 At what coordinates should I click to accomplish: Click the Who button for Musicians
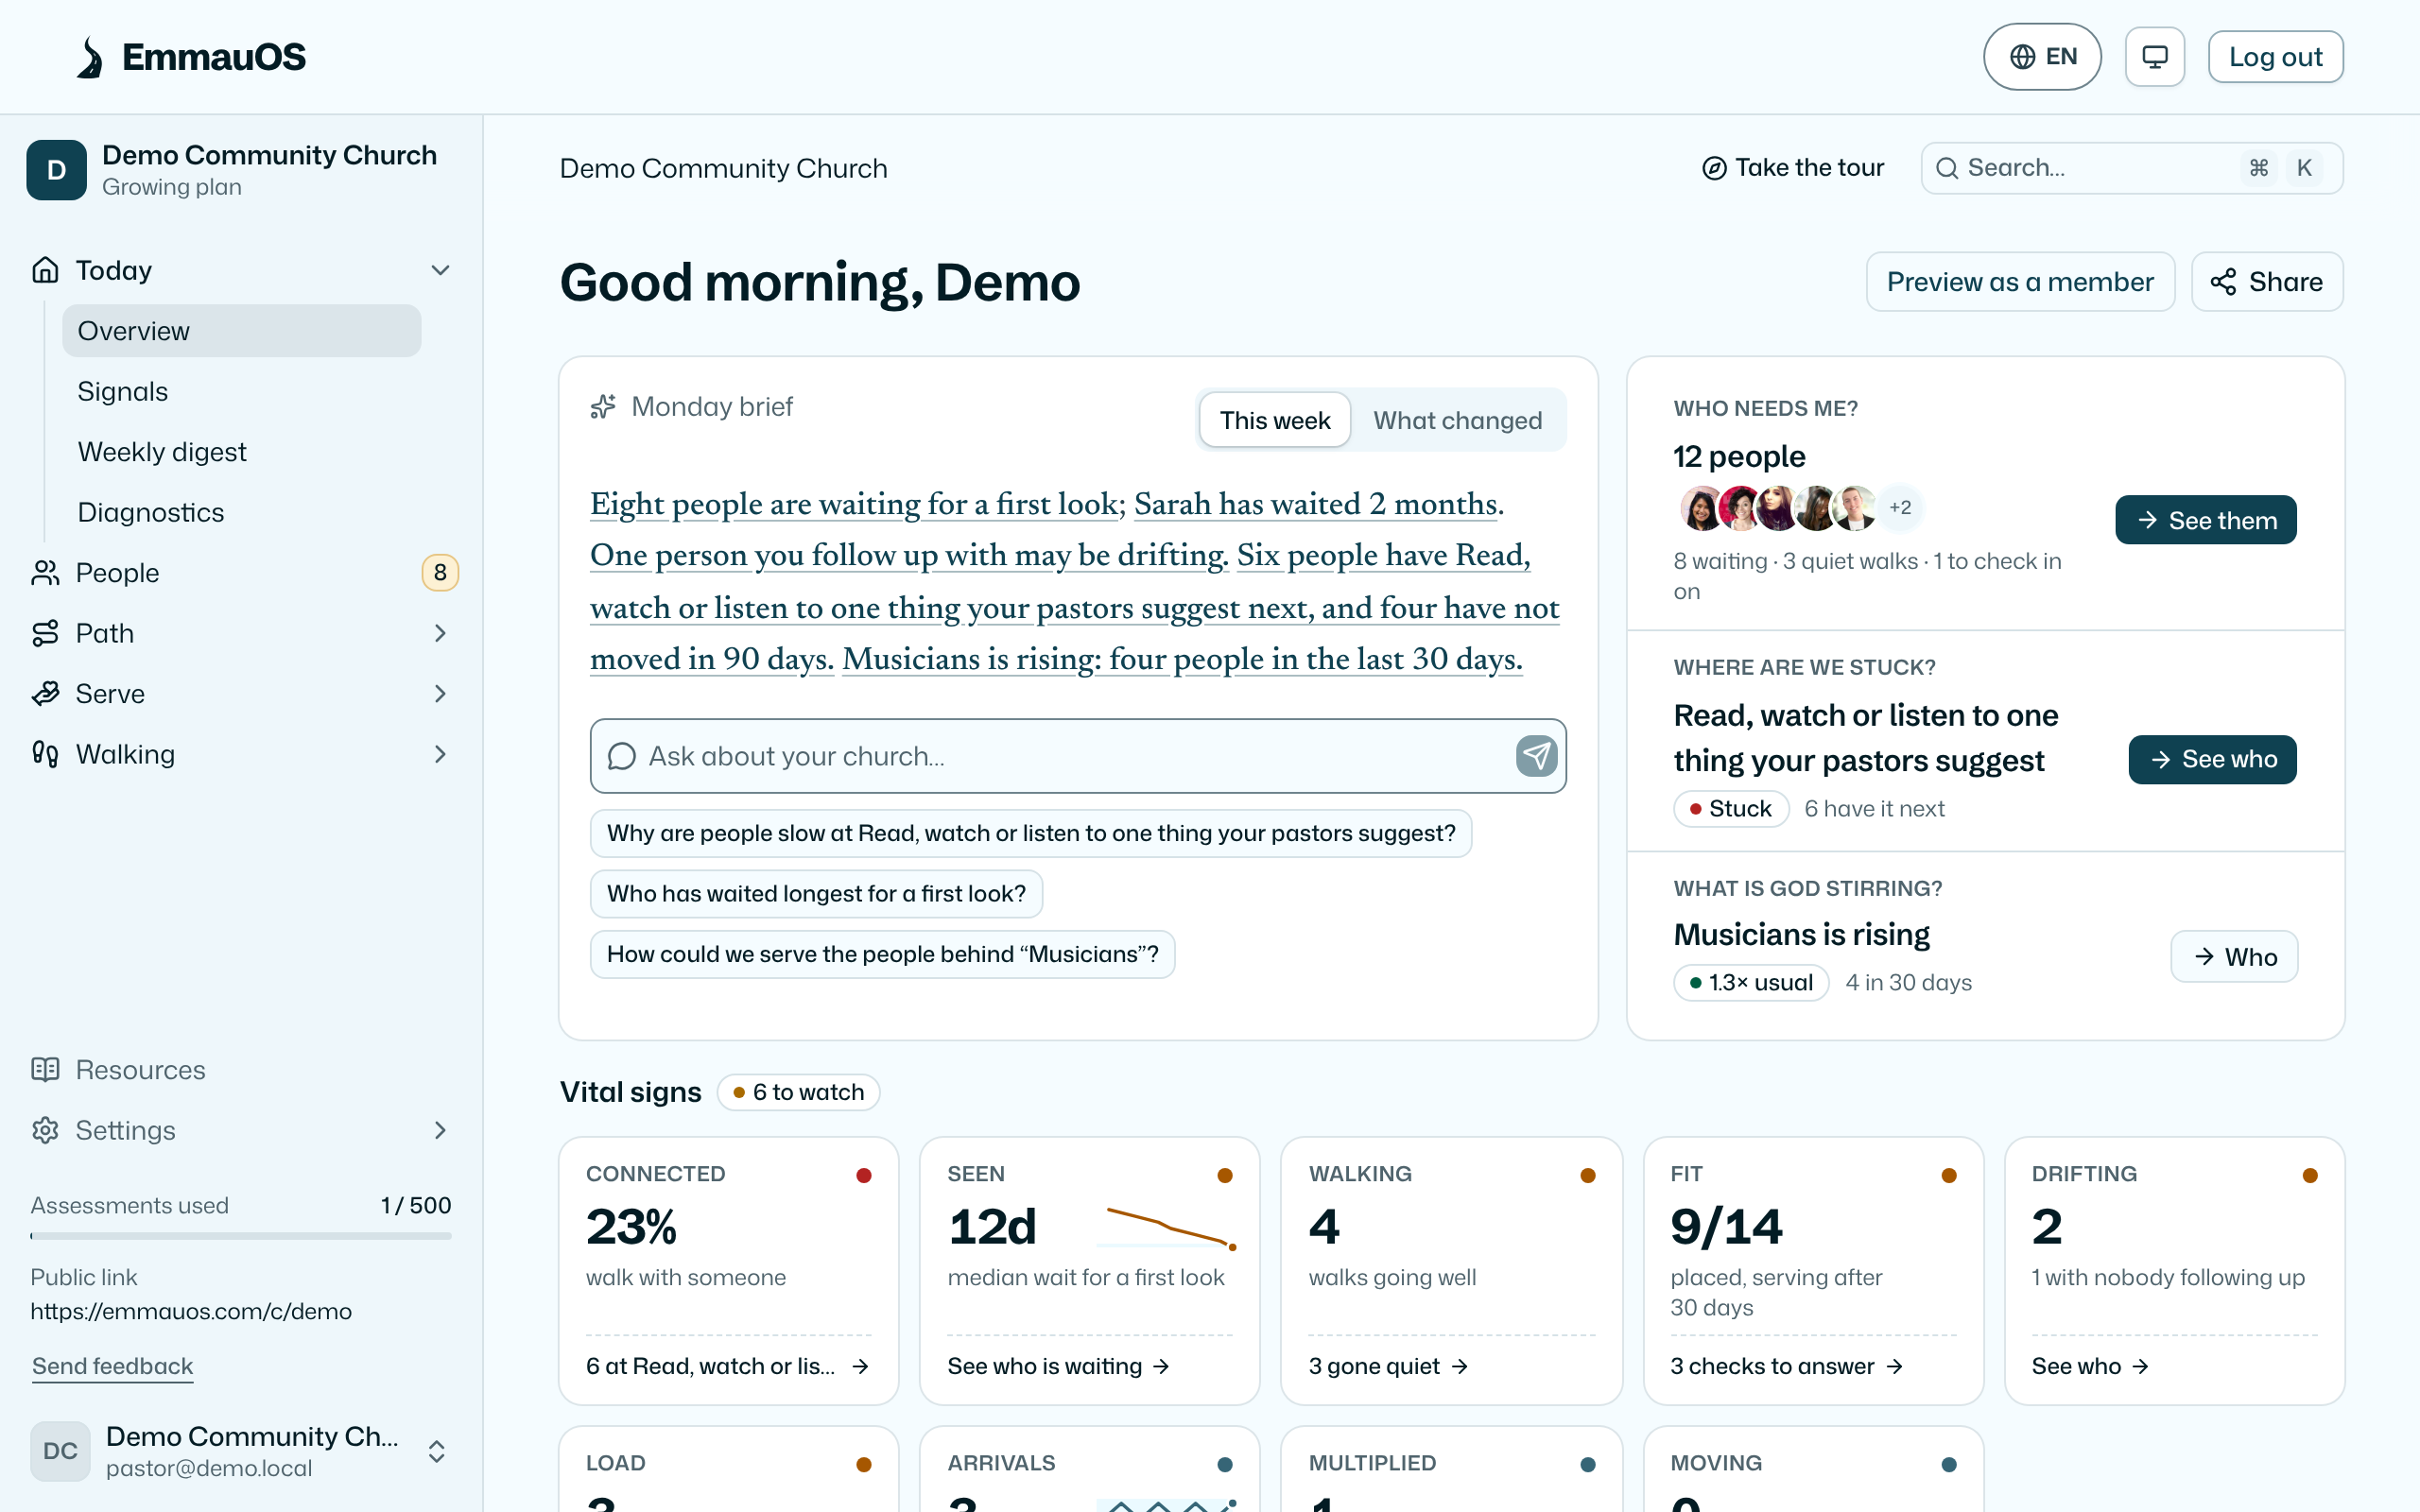point(2234,957)
